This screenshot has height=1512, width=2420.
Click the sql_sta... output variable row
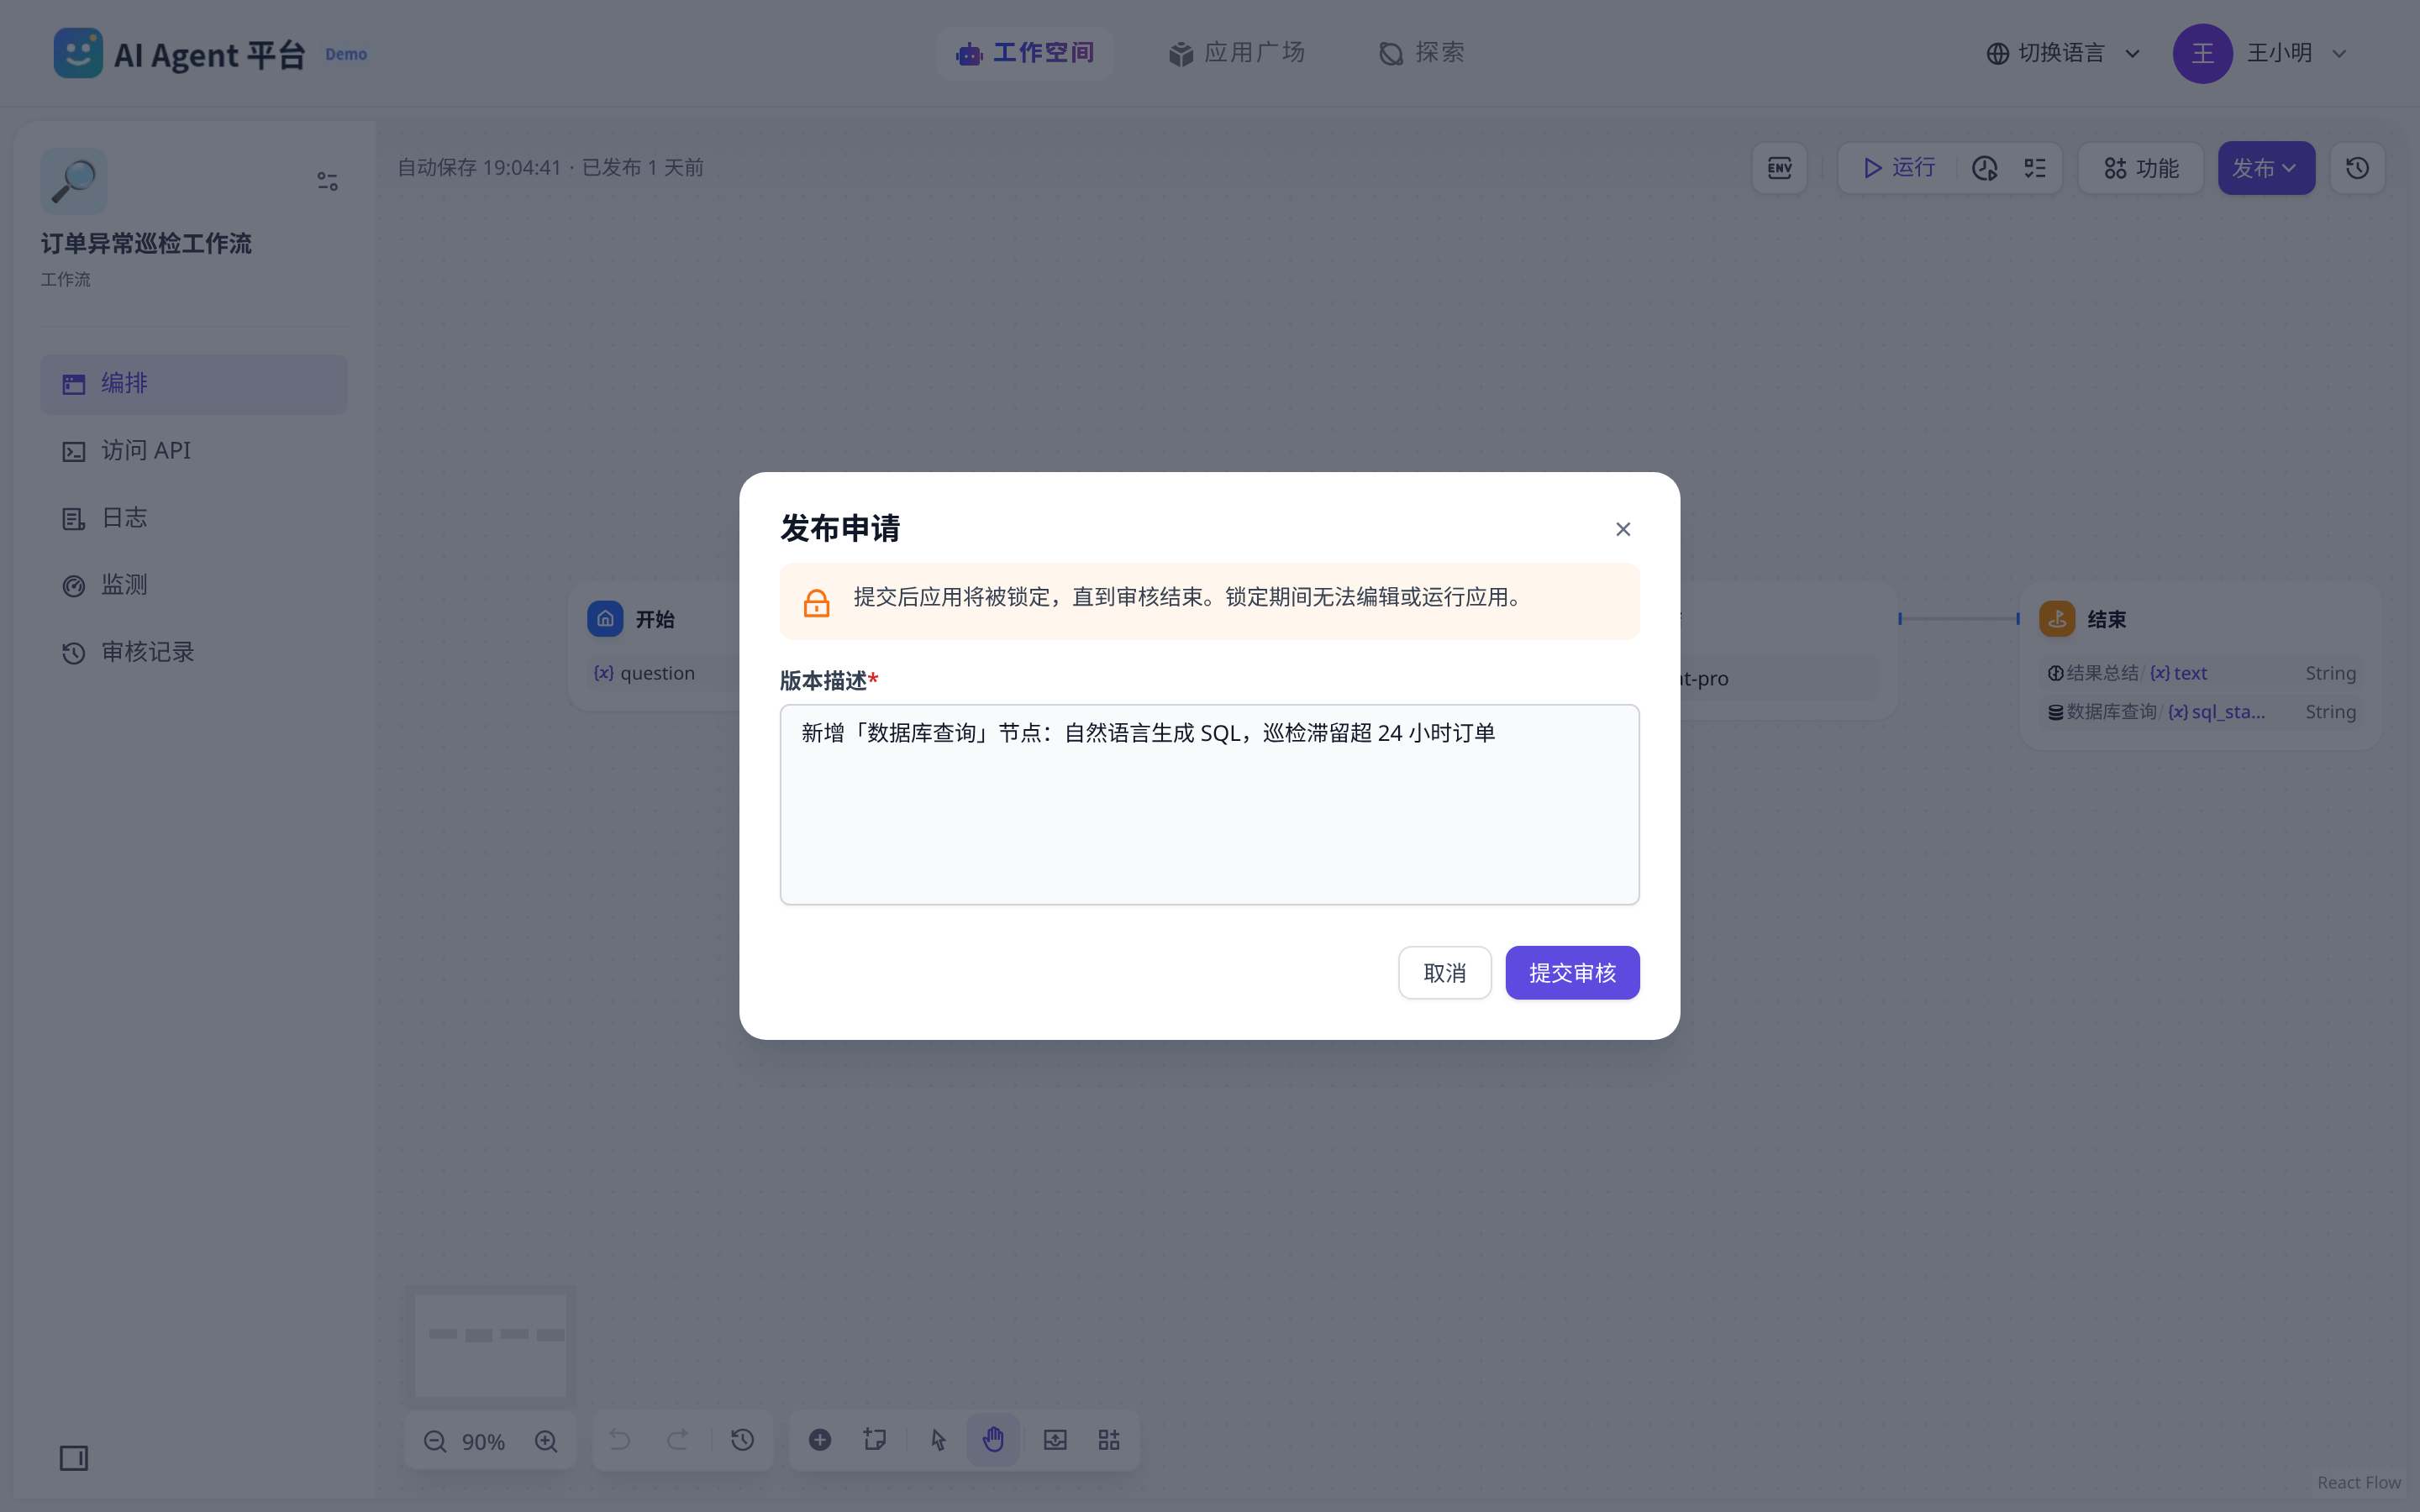click(2200, 712)
